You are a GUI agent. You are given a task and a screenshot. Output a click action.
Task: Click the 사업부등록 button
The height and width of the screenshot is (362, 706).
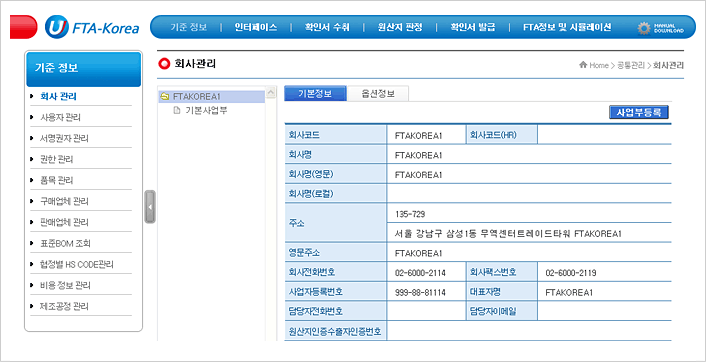click(x=639, y=113)
